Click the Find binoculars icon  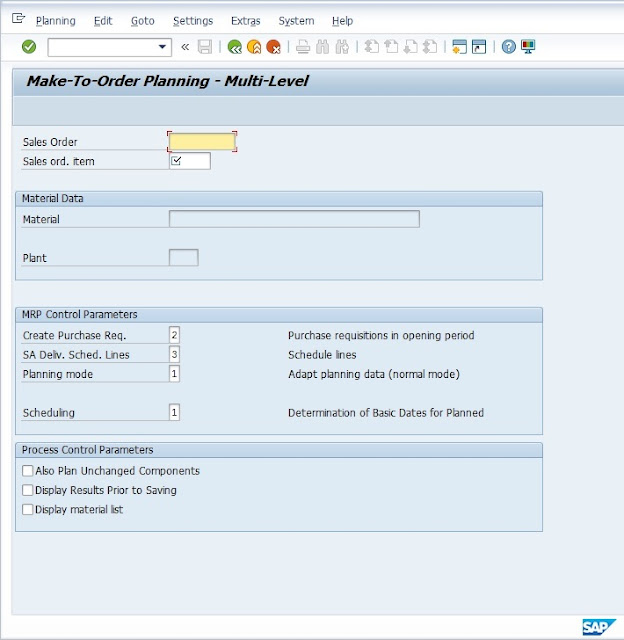(322, 47)
